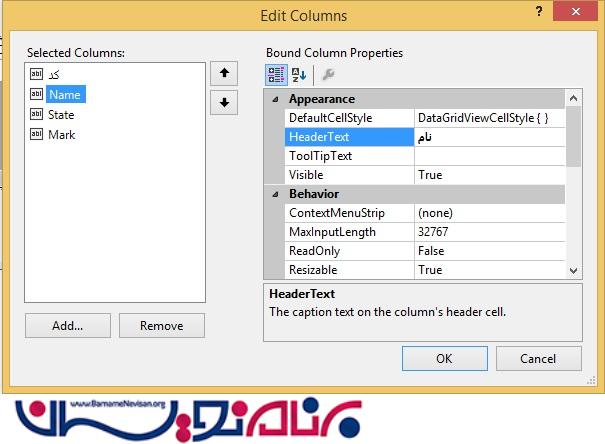The width and height of the screenshot is (605, 444).
Task: Move selected column up with arrow button
Action: pyautogui.click(x=223, y=73)
